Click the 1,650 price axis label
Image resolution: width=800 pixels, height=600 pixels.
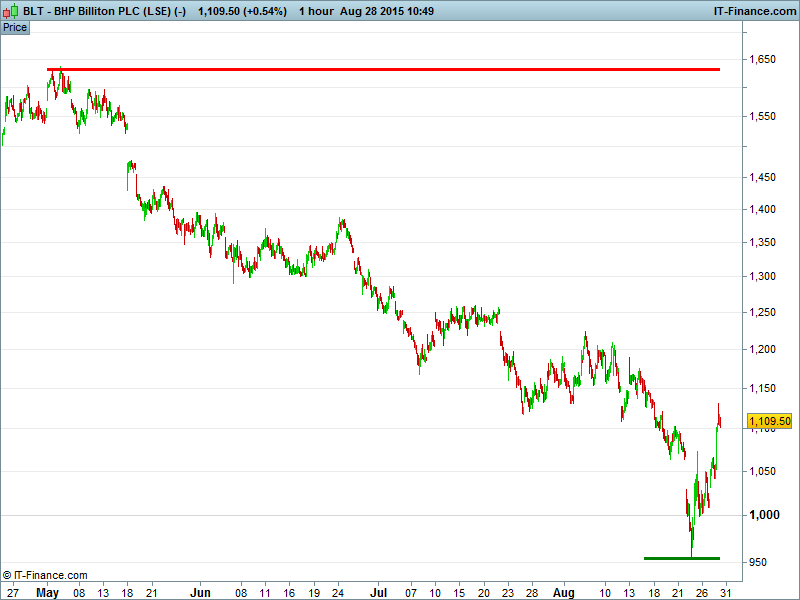762,60
